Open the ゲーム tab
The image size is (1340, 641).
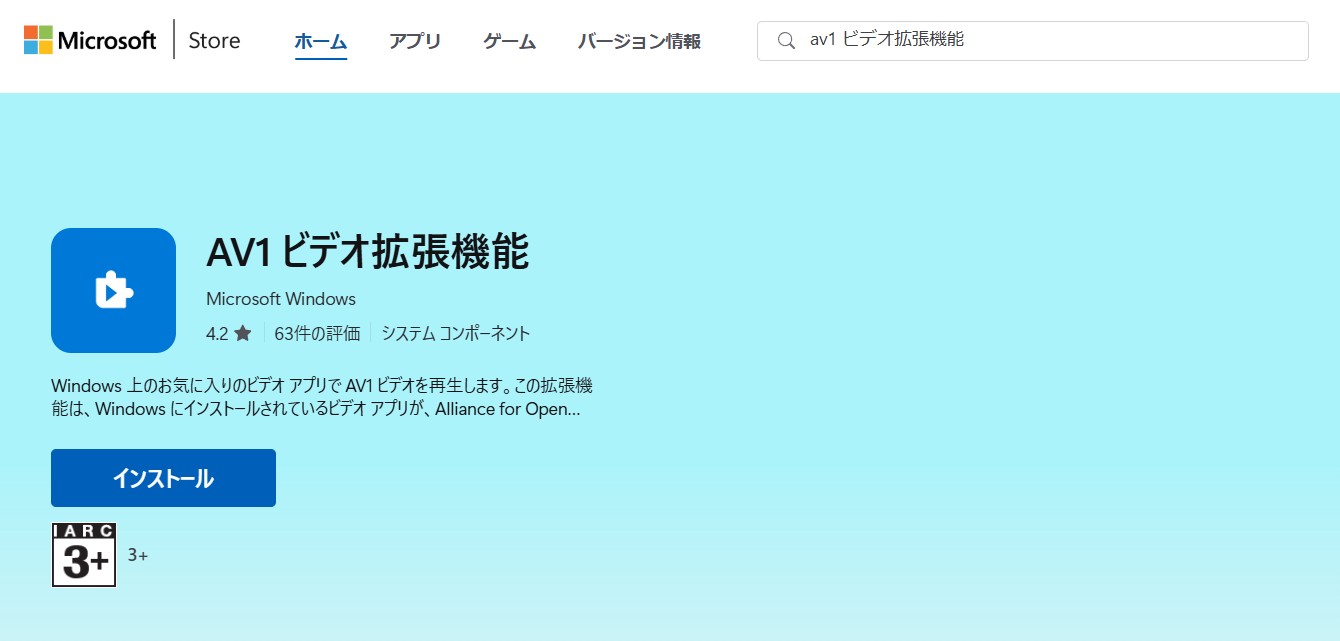509,42
